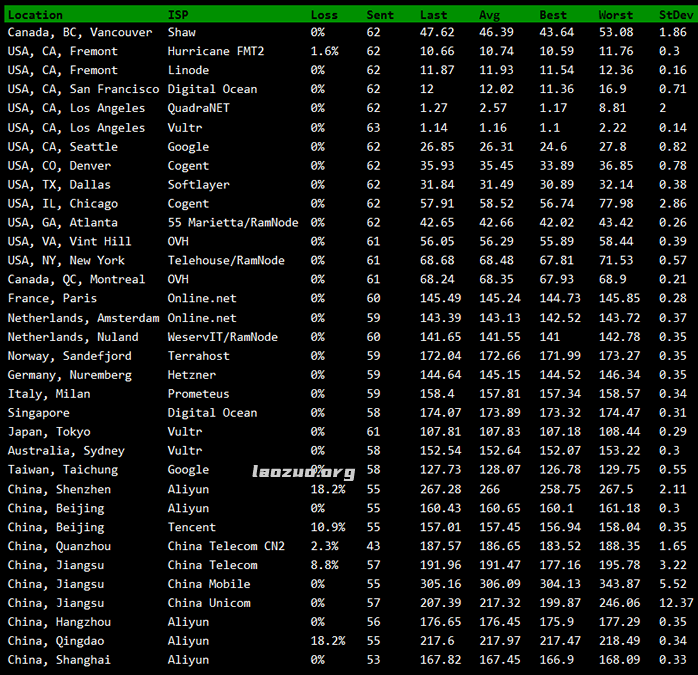
Task: Select the StDev column header
Action: click(x=675, y=15)
